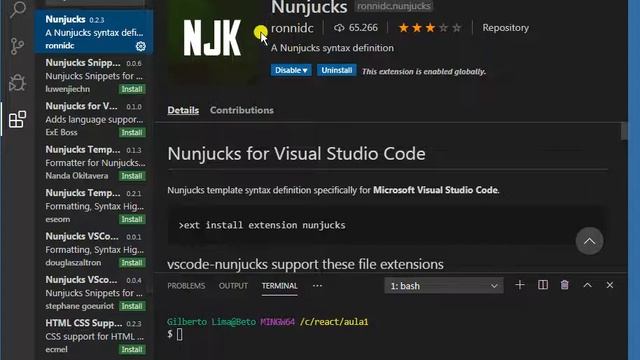The width and height of the screenshot is (640, 360).
Task: Open the Search view in activity bar
Action: [x=18, y=9]
